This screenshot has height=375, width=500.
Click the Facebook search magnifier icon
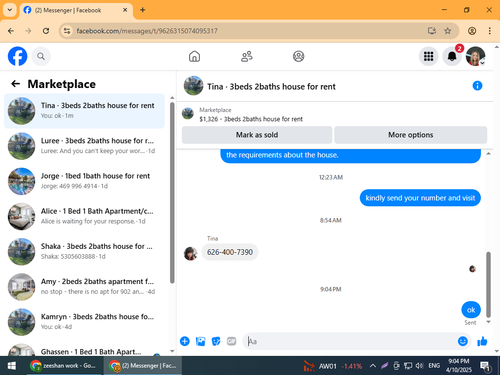click(x=41, y=56)
